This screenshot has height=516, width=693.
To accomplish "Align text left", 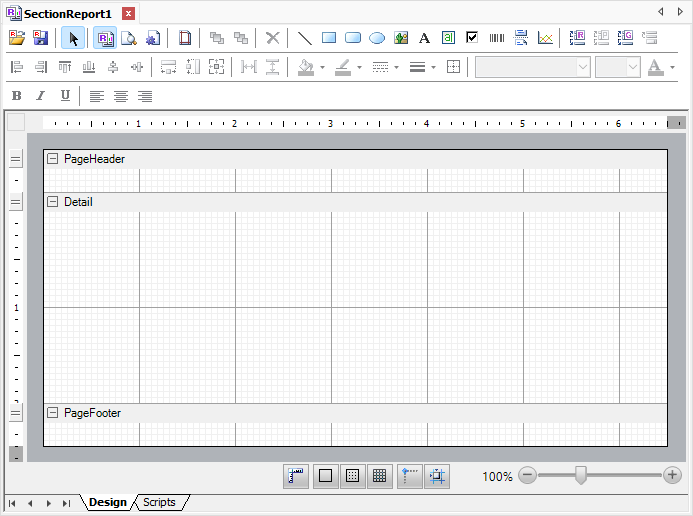I will (x=97, y=96).
